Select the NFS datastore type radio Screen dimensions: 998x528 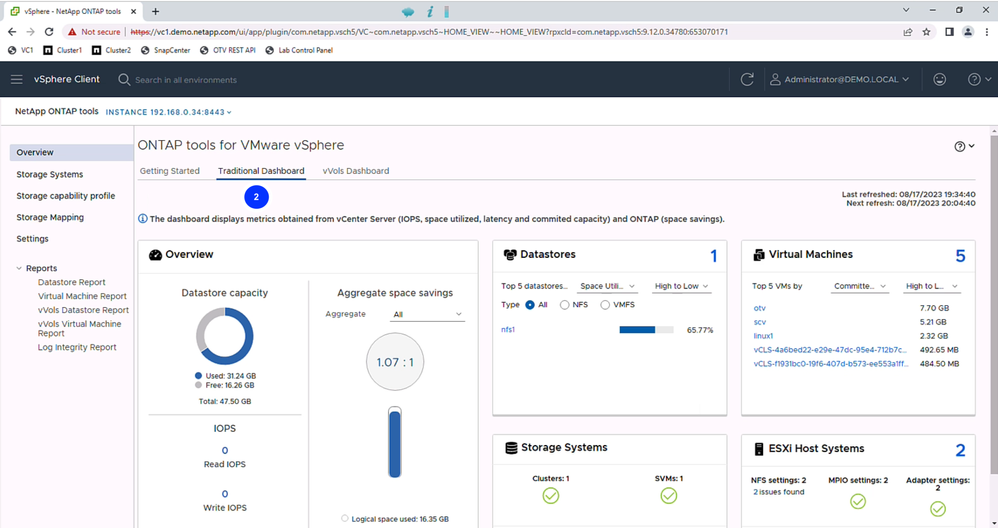565,304
